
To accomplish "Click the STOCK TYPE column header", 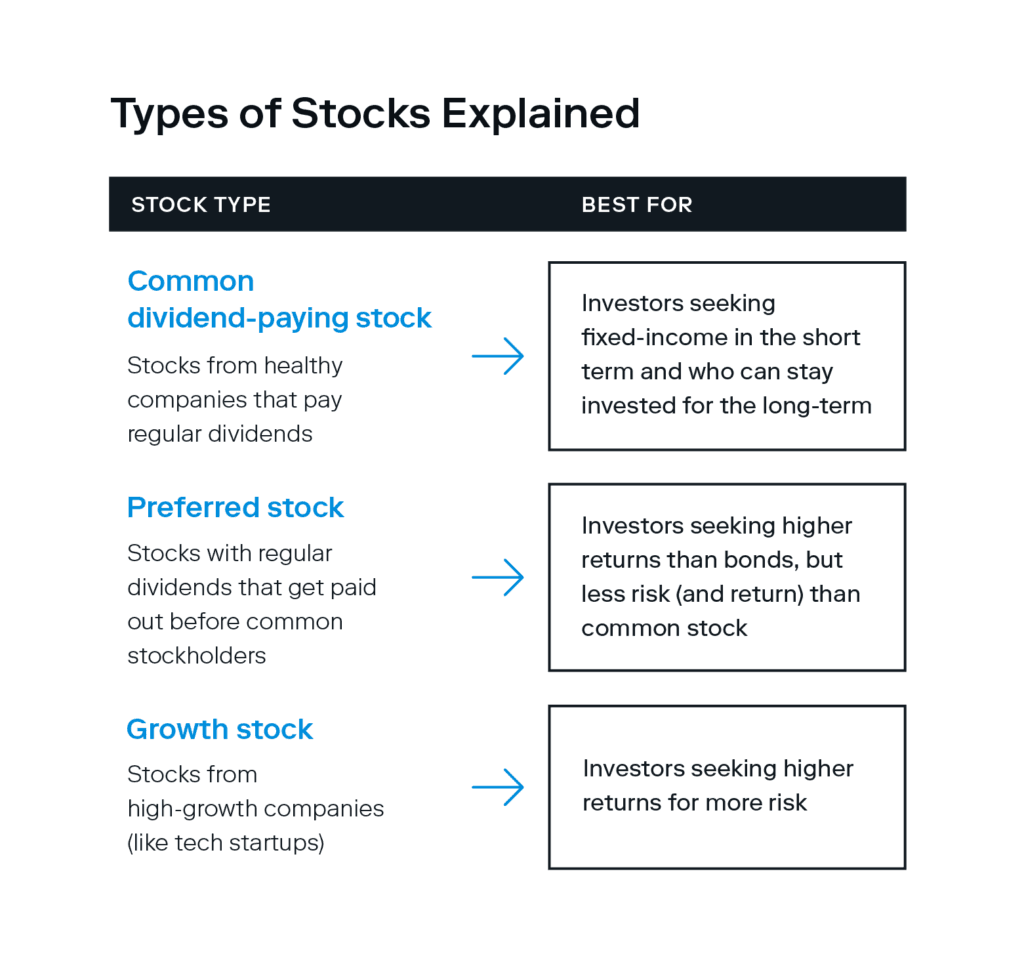I will coord(201,205).
